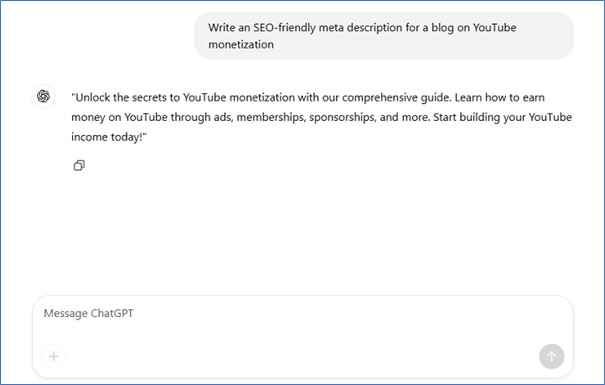Click the response line ending "income today!"
Image resolution: width=605 pixels, height=385 pixels.
(x=109, y=137)
